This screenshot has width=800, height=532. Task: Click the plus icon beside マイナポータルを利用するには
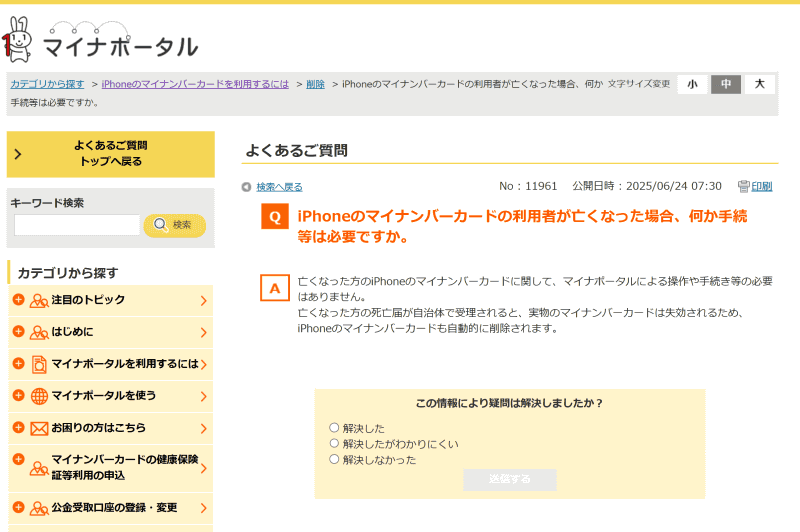[18, 364]
